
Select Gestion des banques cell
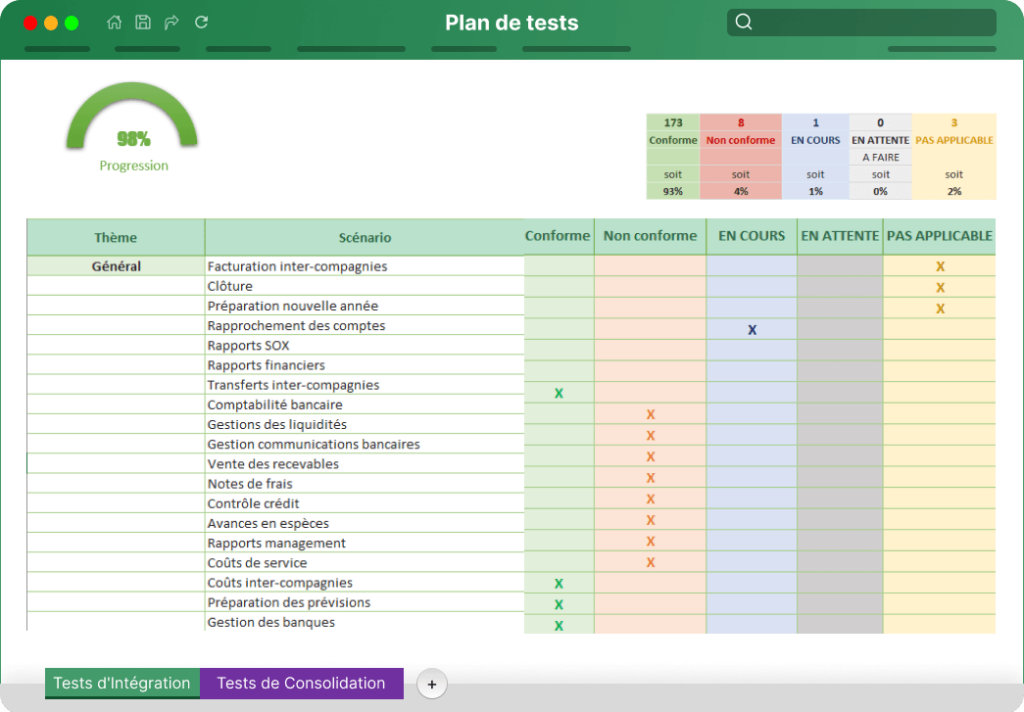tap(364, 622)
